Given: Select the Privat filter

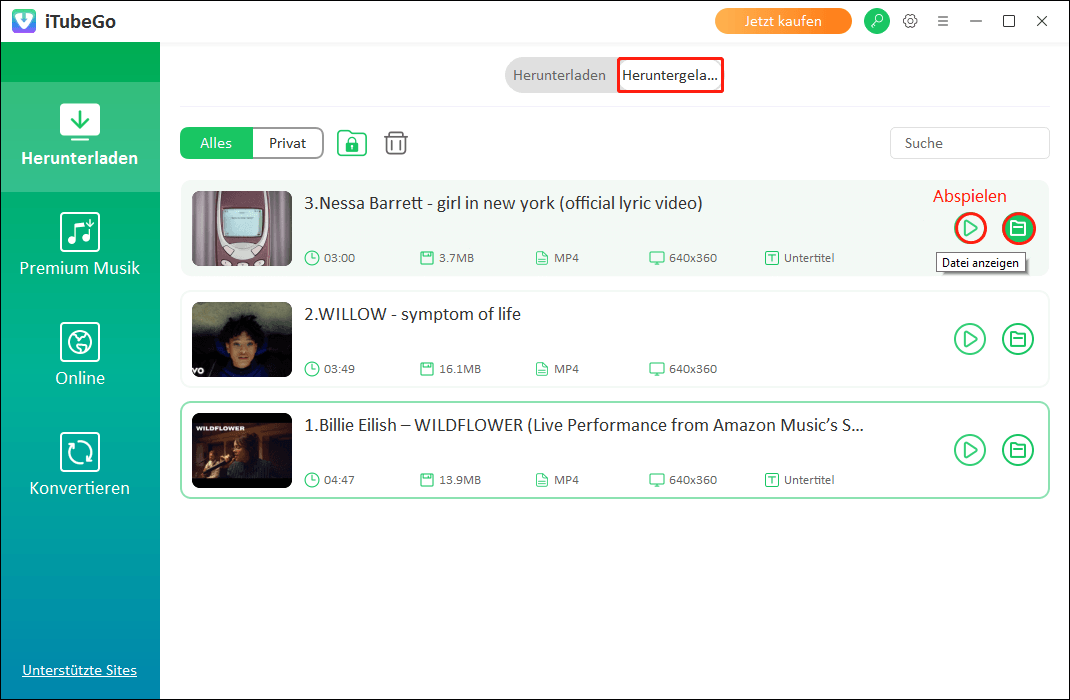Looking at the screenshot, I should (287, 143).
